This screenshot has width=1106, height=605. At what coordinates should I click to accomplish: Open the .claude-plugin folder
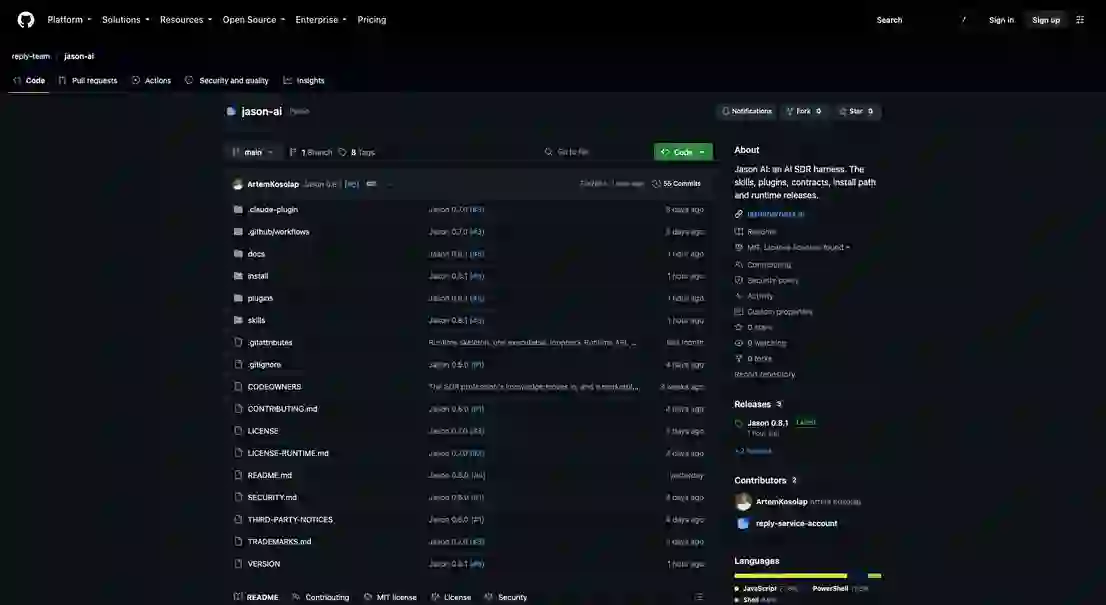pos(273,209)
